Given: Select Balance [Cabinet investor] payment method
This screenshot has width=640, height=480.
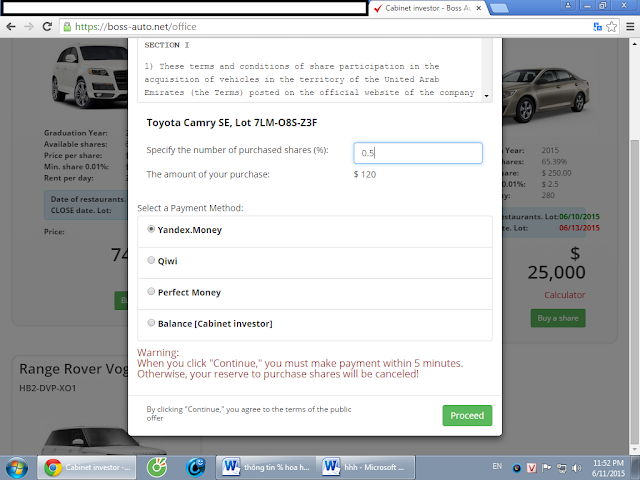Looking at the screenshot, I should (x=151, y=323).
